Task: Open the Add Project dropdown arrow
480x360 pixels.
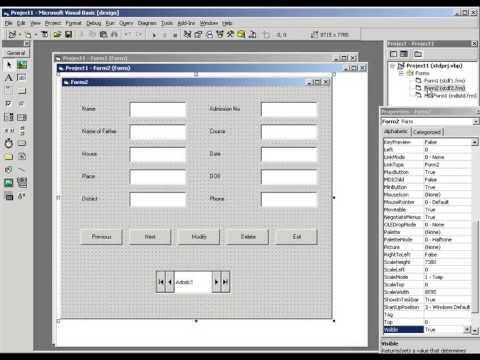Action: 20,35
